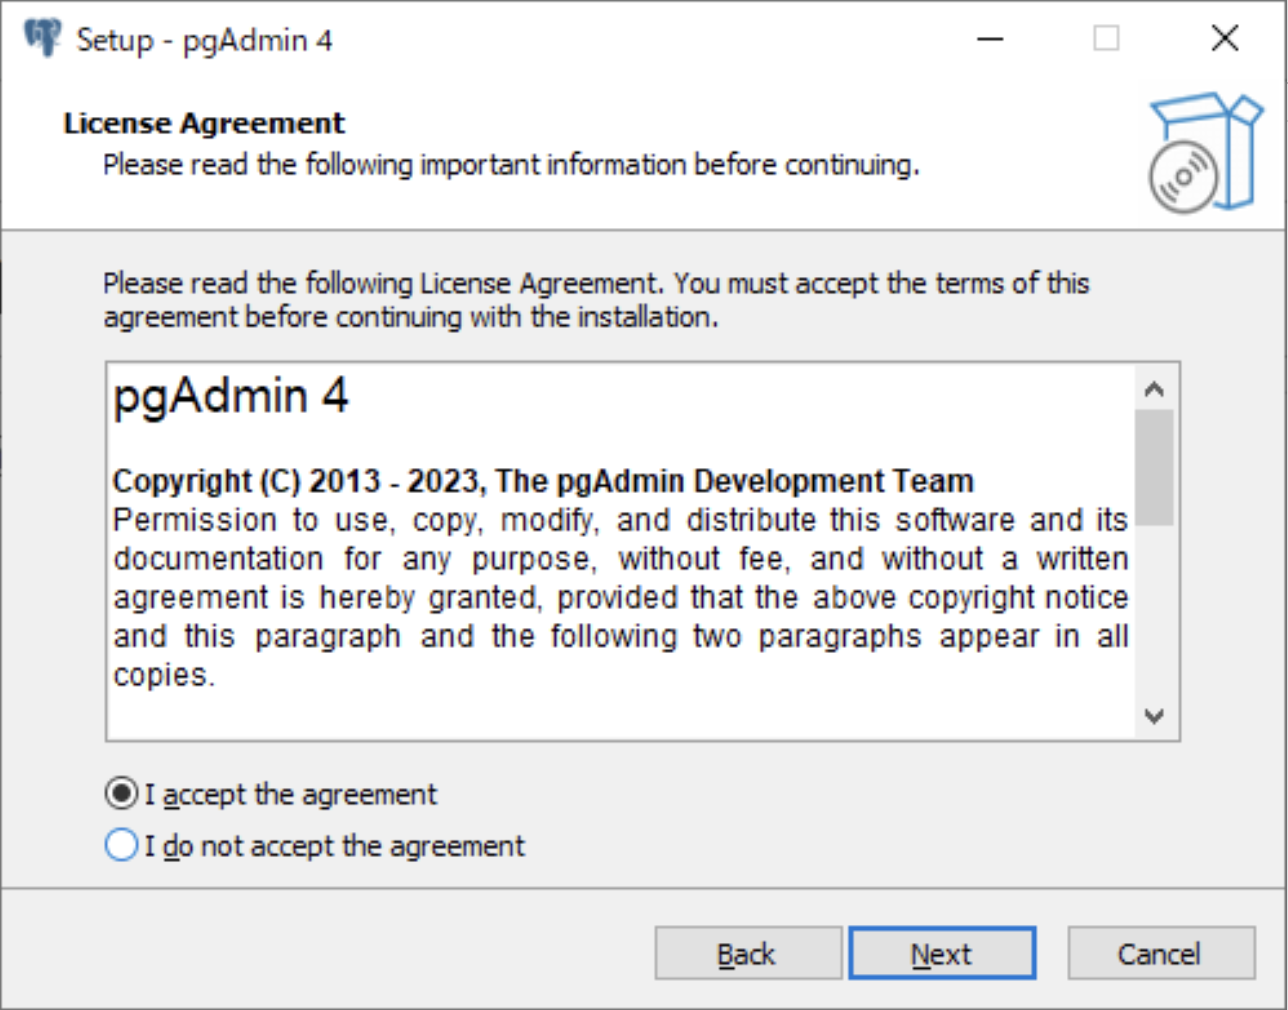Screen dimensions: 1288x1010
Task: Click inside the license text paragraph
Action: [620, 597]
